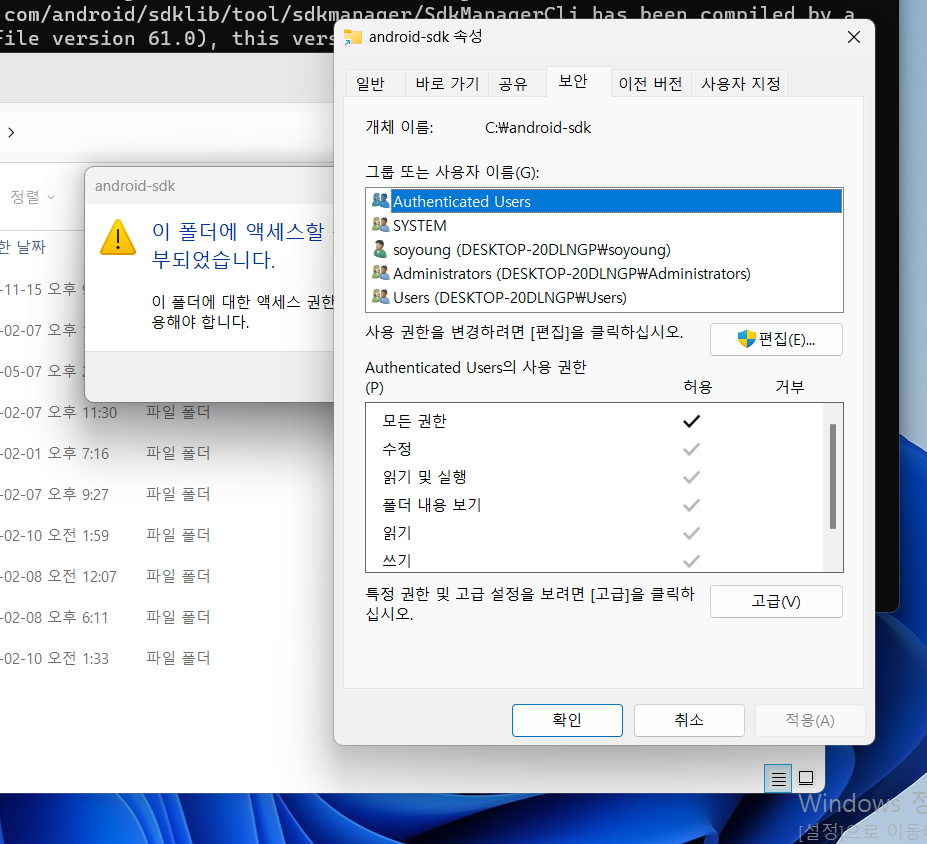Viewport: 927px width, 844px height.
Task: Cancel with the 취소 button
Action: tap(689, 720)
